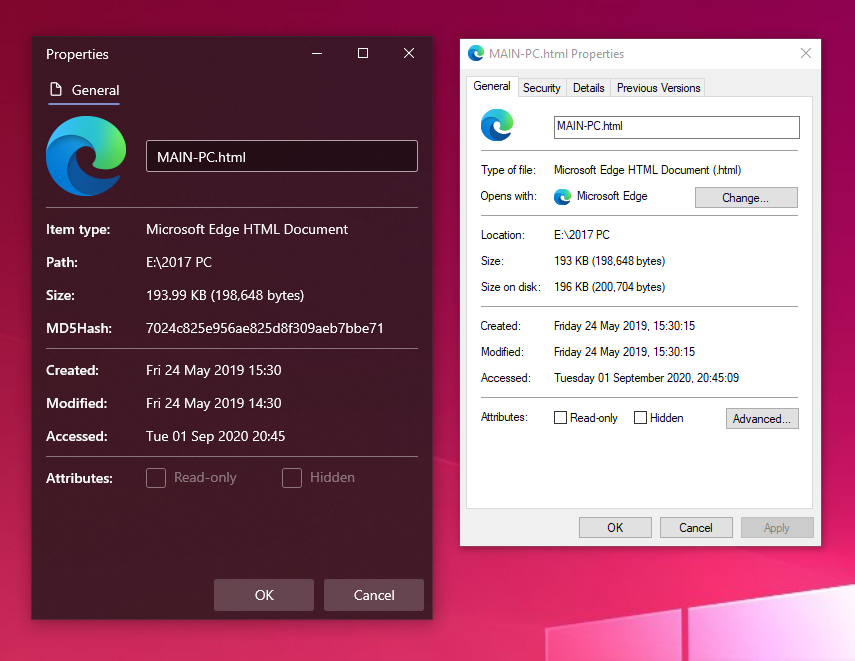Click the MD5Hash value 7024c825e956ae825d8f309aeb7bbe71

point(264,328)
